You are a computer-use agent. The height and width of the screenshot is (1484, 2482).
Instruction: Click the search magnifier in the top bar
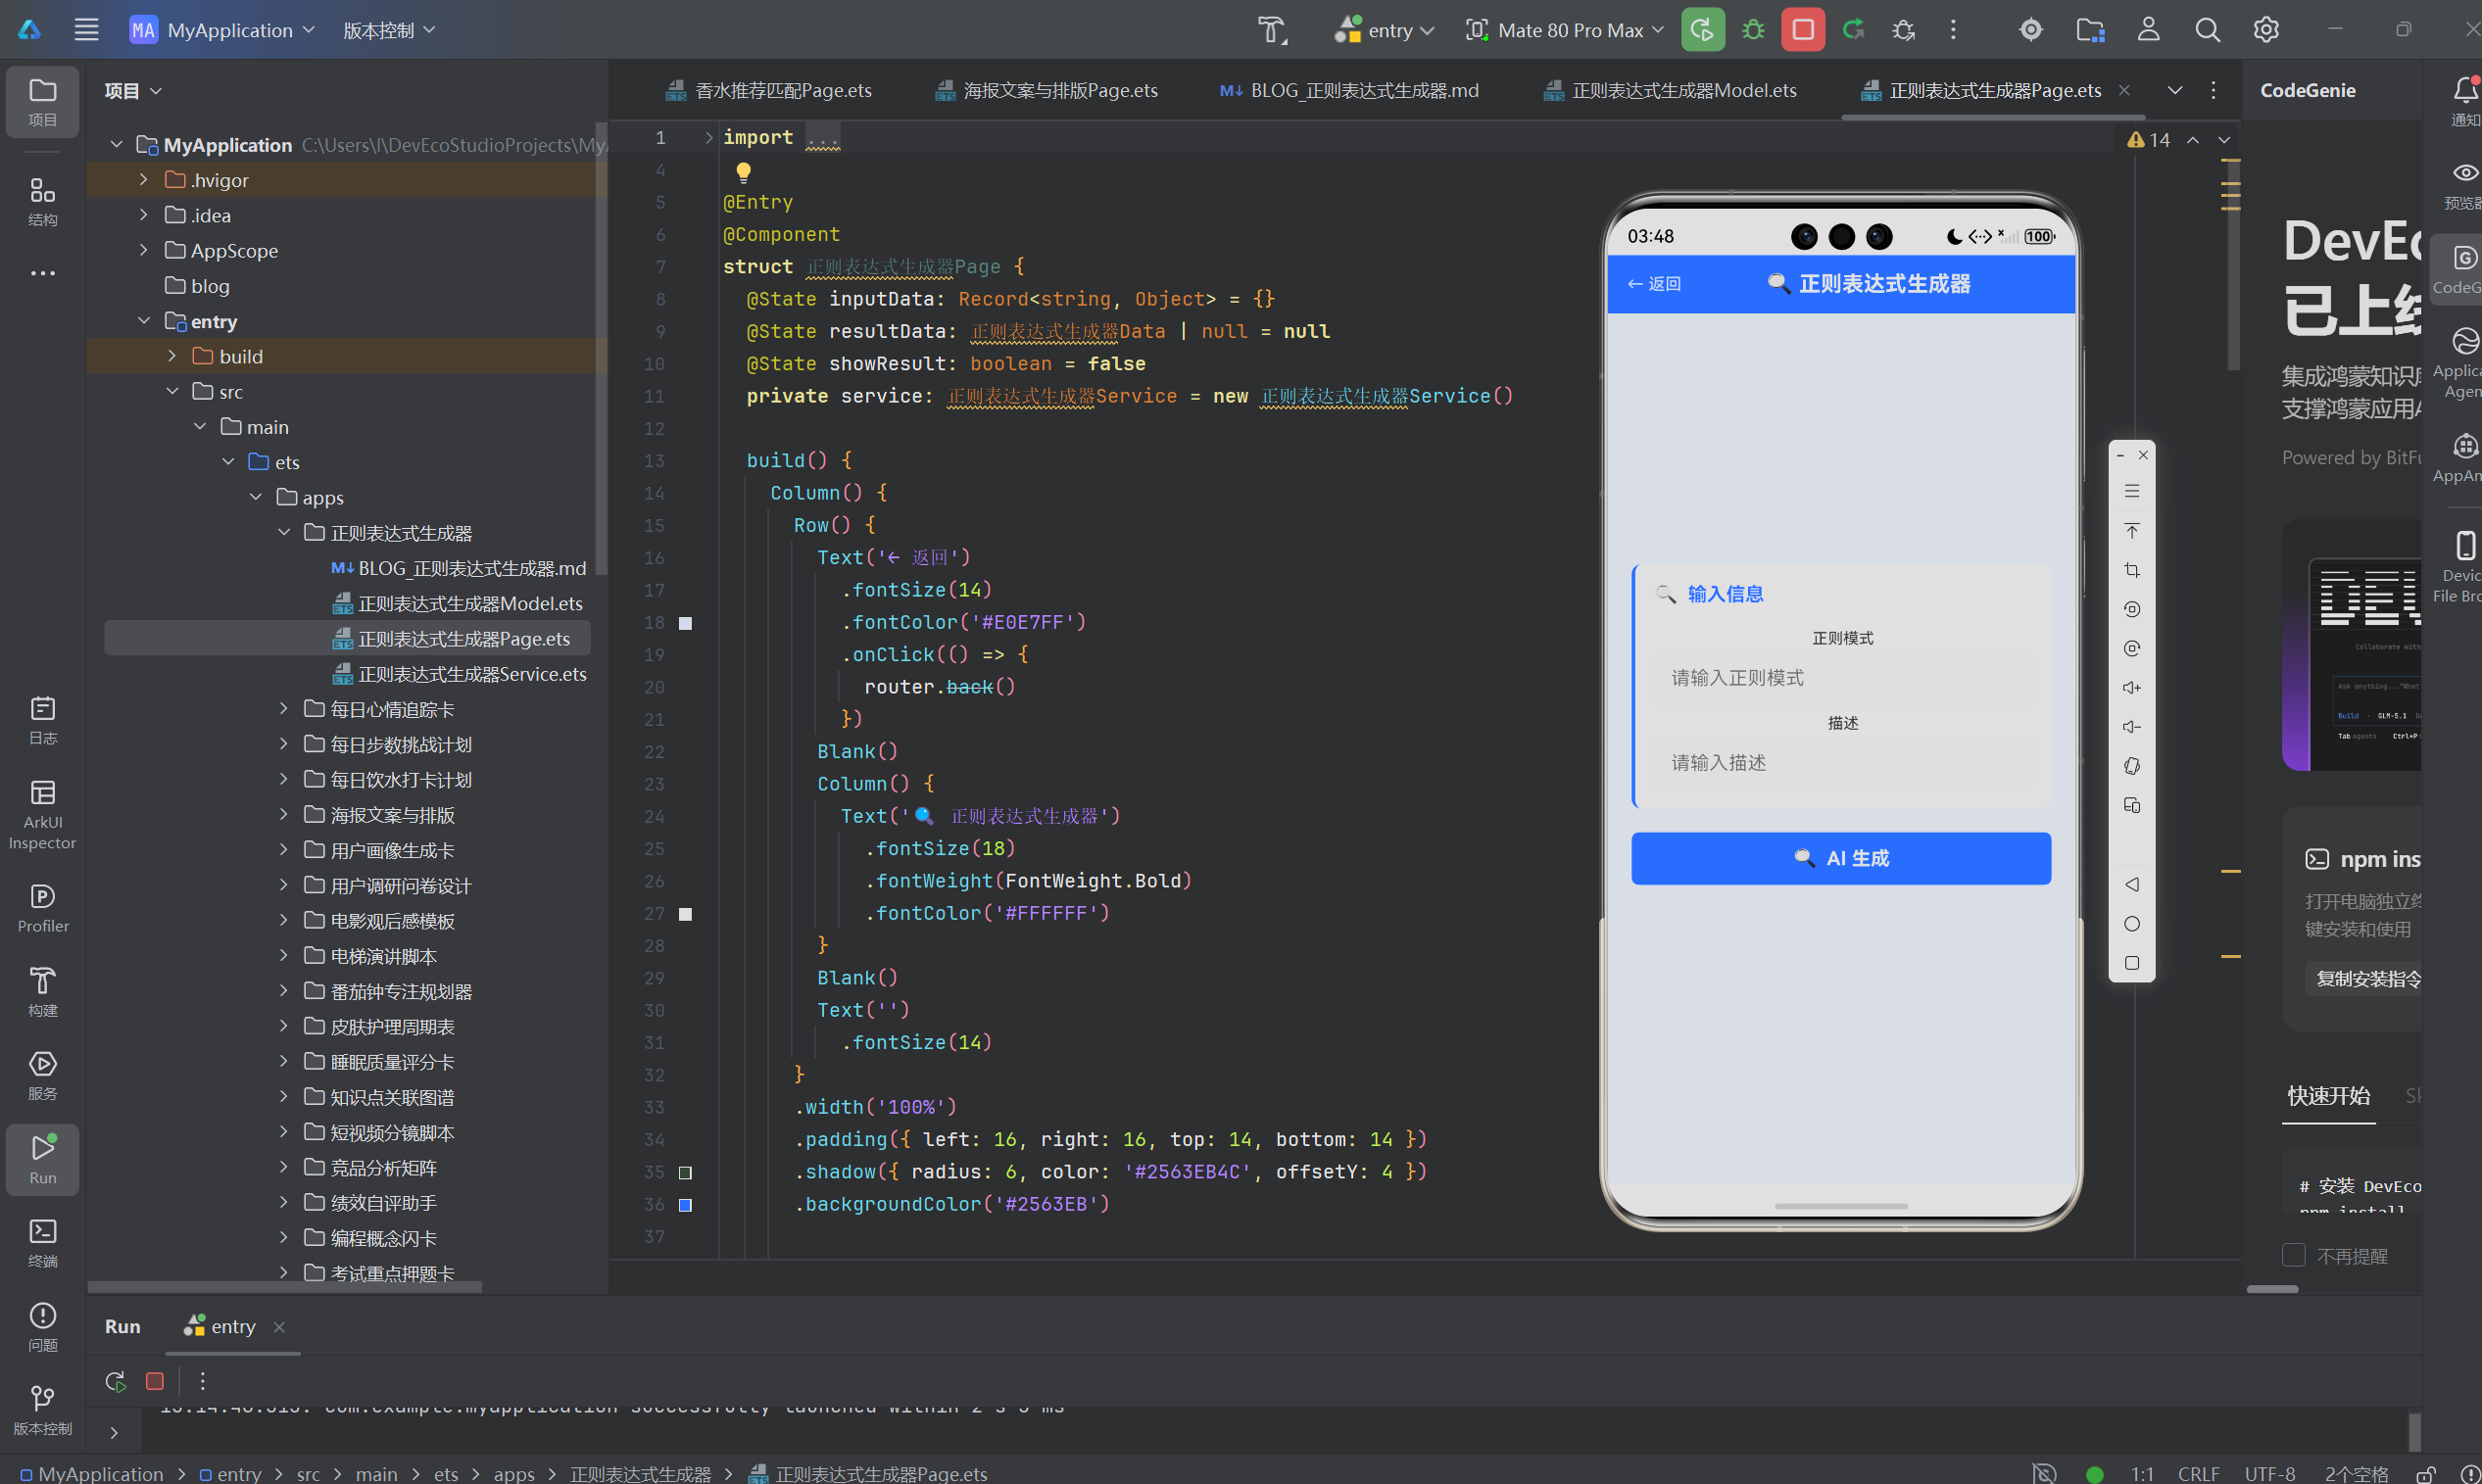pos(2207,30)
